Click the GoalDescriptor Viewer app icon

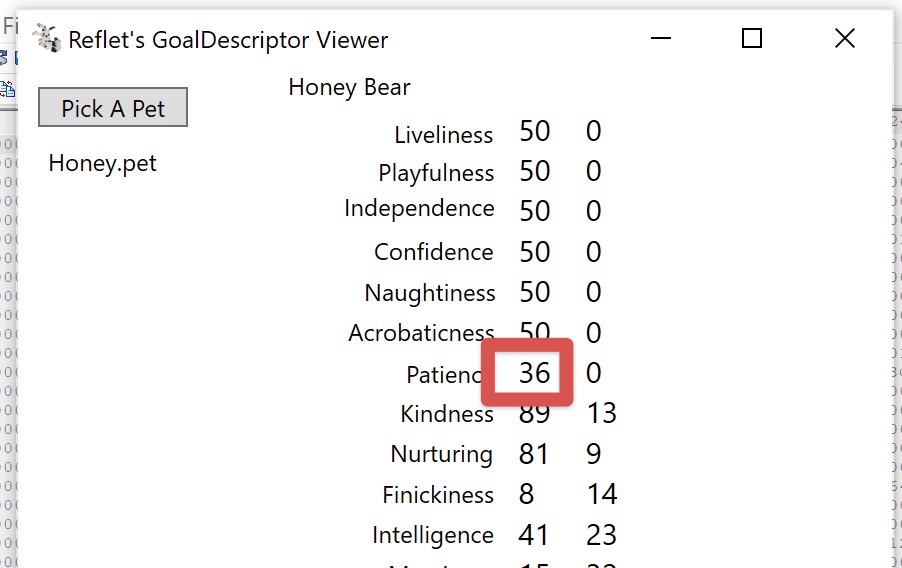(46, 39)
